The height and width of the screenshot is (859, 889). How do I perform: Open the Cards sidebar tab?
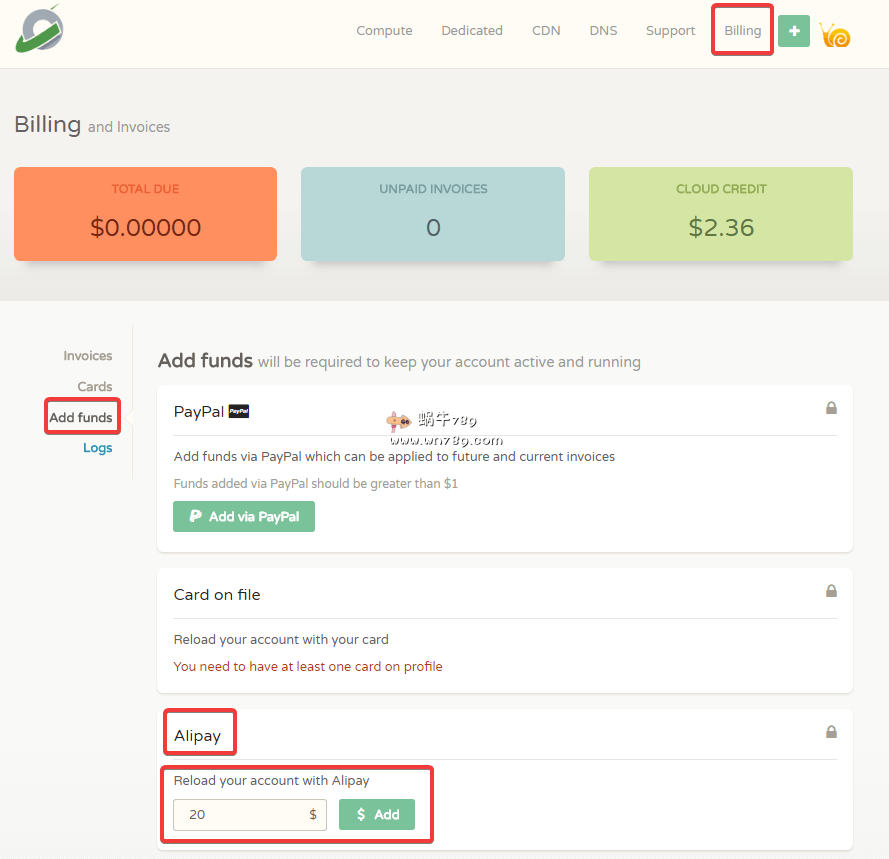(x=95, y=387)
